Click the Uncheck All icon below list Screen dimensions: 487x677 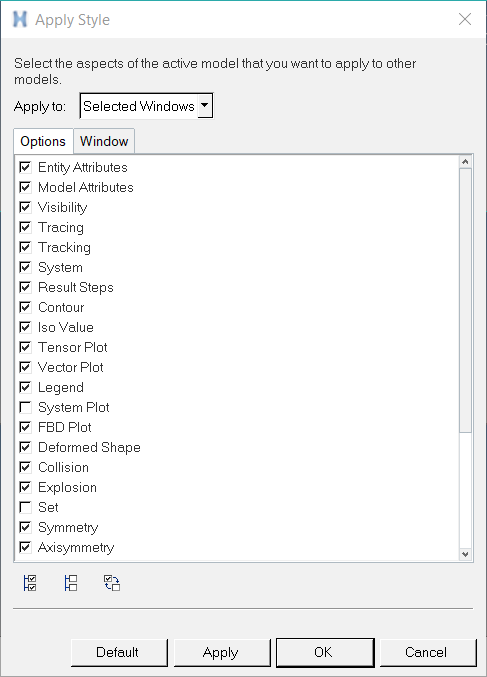click(71, 583)
